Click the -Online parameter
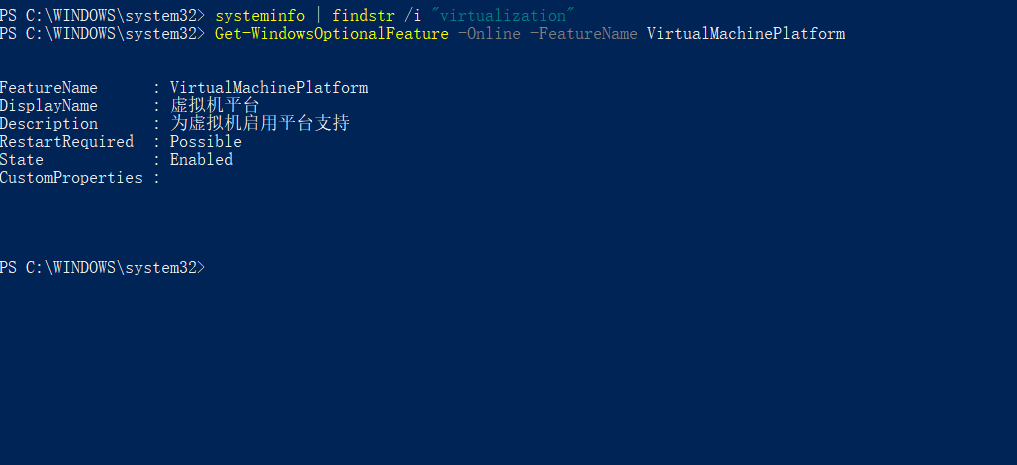The image size is (1017, 465). click(x=489, y=34)
